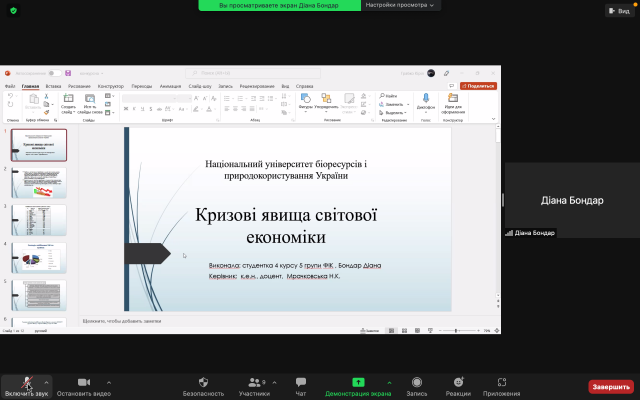Screen dimensions: 640x400
Task: Switch to the Вставка ribbon tab
Action: 53,86
